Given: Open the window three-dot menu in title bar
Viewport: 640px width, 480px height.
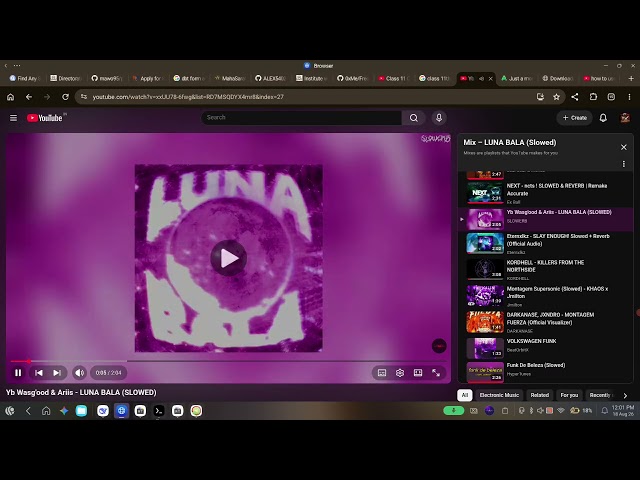Looking at the screenshot, I should click(17, 65).
